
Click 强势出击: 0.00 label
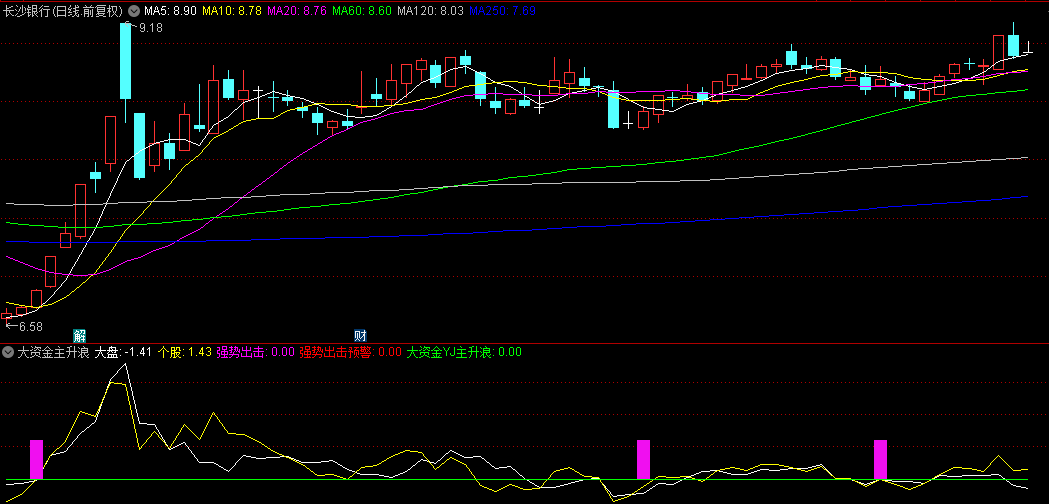pos(256,352)
